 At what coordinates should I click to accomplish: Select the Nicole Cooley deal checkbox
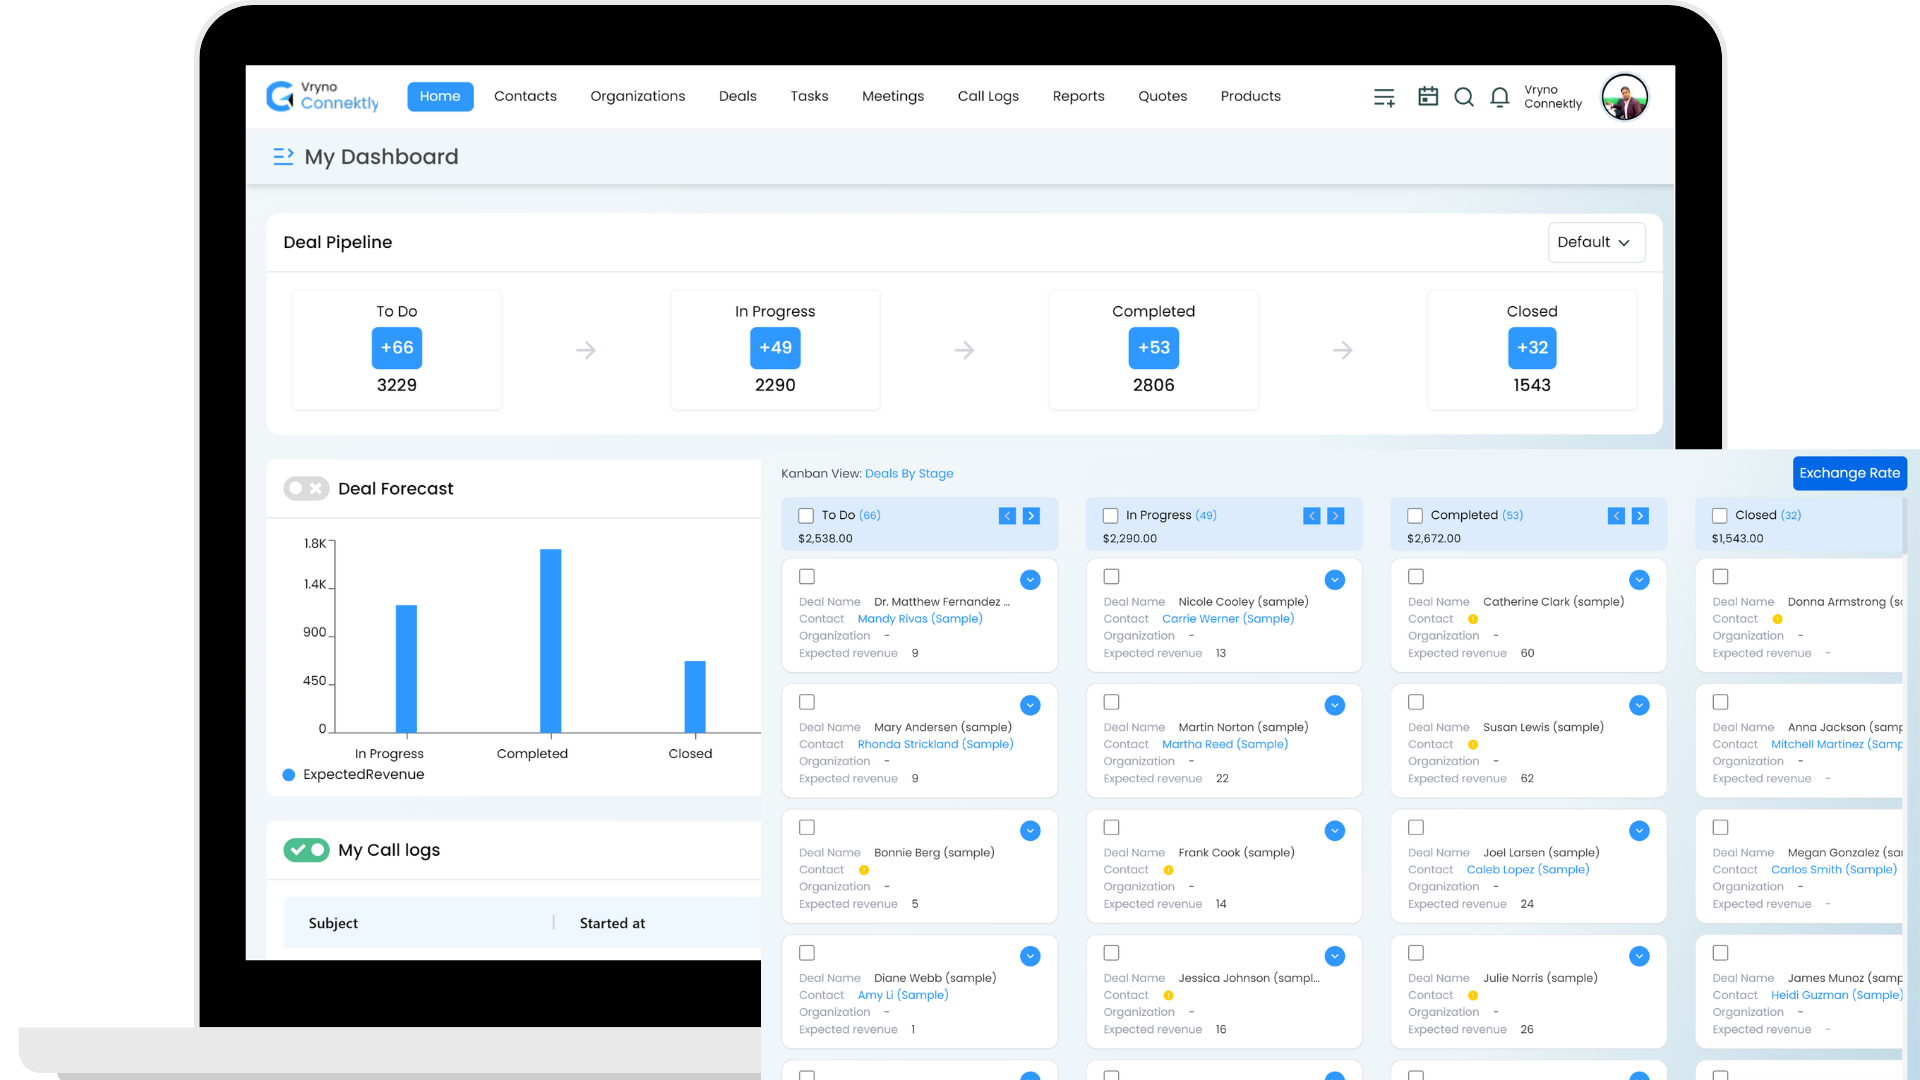(x=1111, y=577)
